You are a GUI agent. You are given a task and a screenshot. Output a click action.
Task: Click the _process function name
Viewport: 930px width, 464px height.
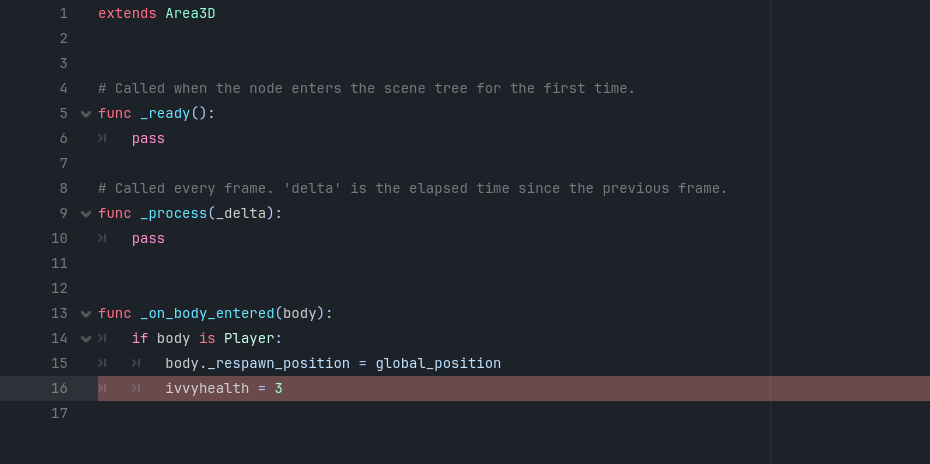pos(173,214)
